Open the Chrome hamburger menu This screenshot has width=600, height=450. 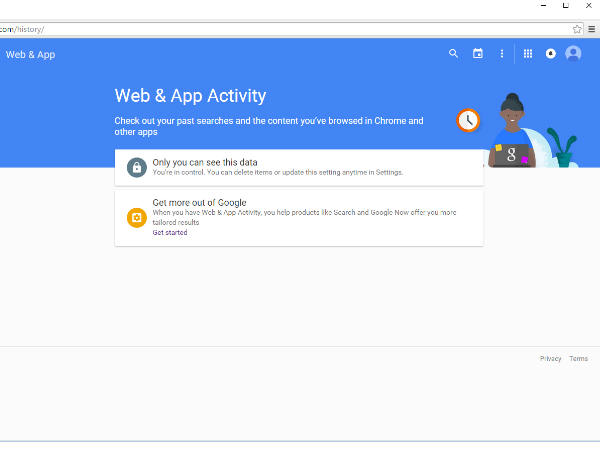pyautogui.click(x=591, y=29)
